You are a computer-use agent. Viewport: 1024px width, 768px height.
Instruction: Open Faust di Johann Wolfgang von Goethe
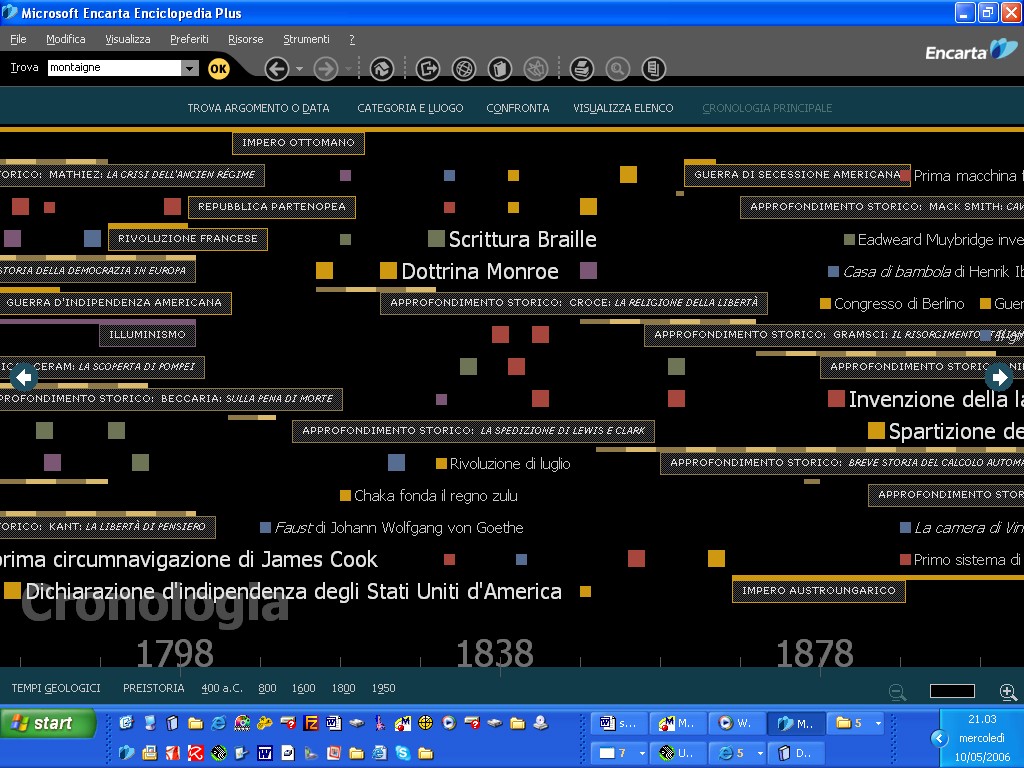(x=392, y=528)
